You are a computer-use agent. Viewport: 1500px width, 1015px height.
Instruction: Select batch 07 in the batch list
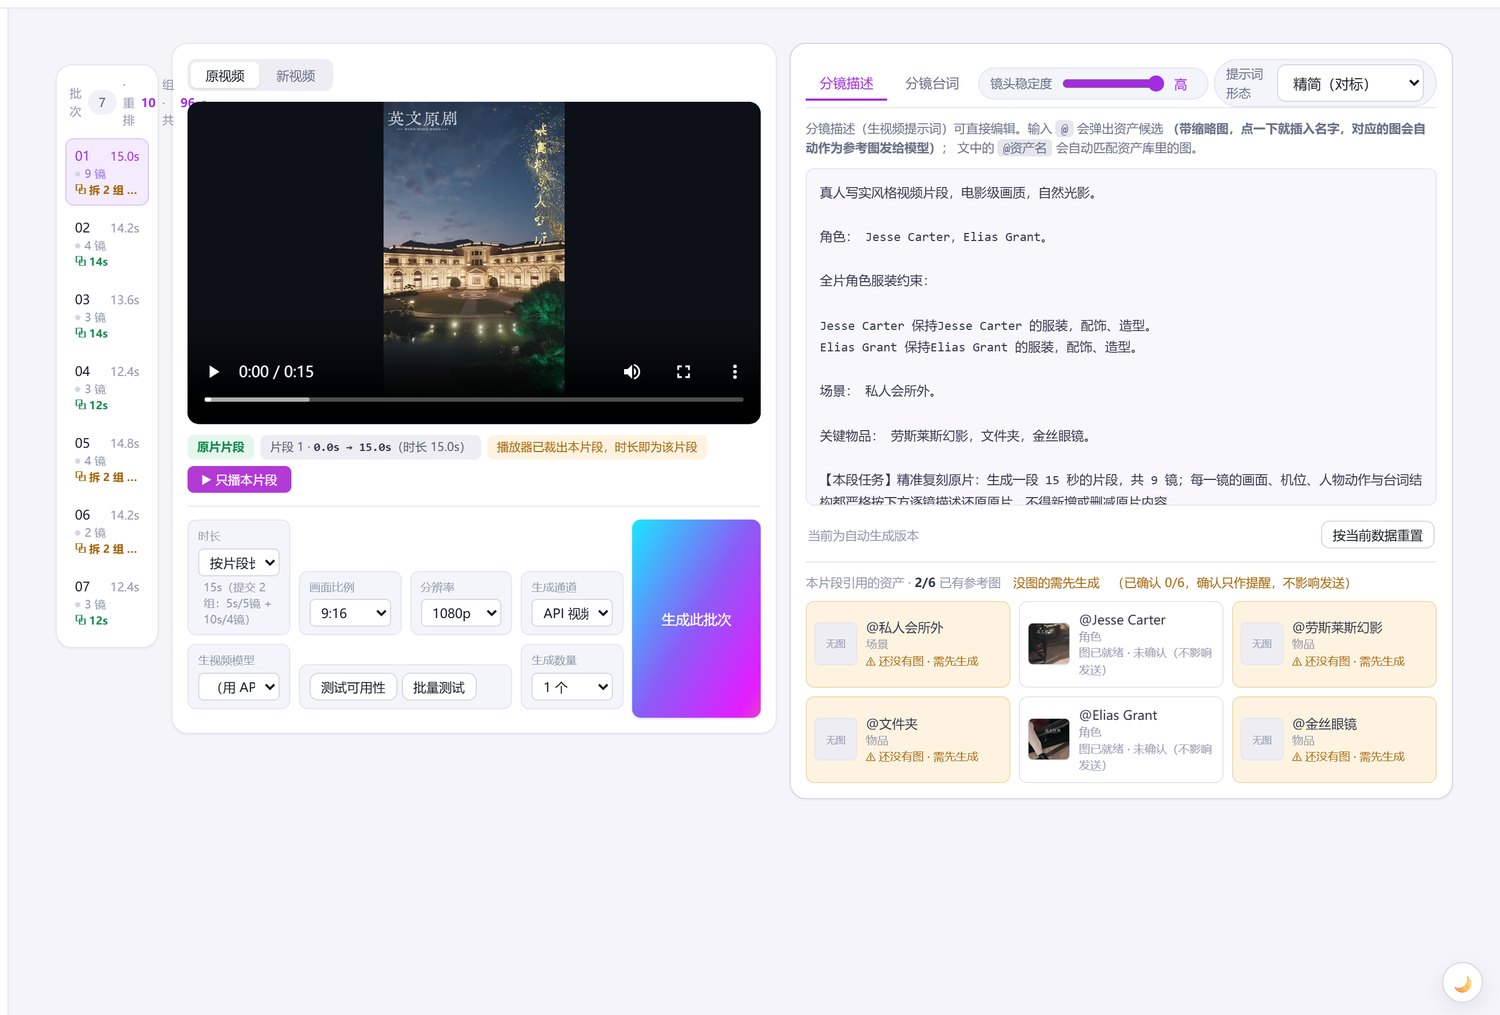pyautogui.click(x=107, y=603)
